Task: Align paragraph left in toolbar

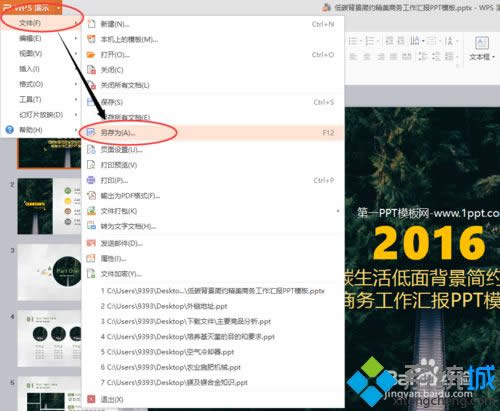Action: click(x=353, y=57)
